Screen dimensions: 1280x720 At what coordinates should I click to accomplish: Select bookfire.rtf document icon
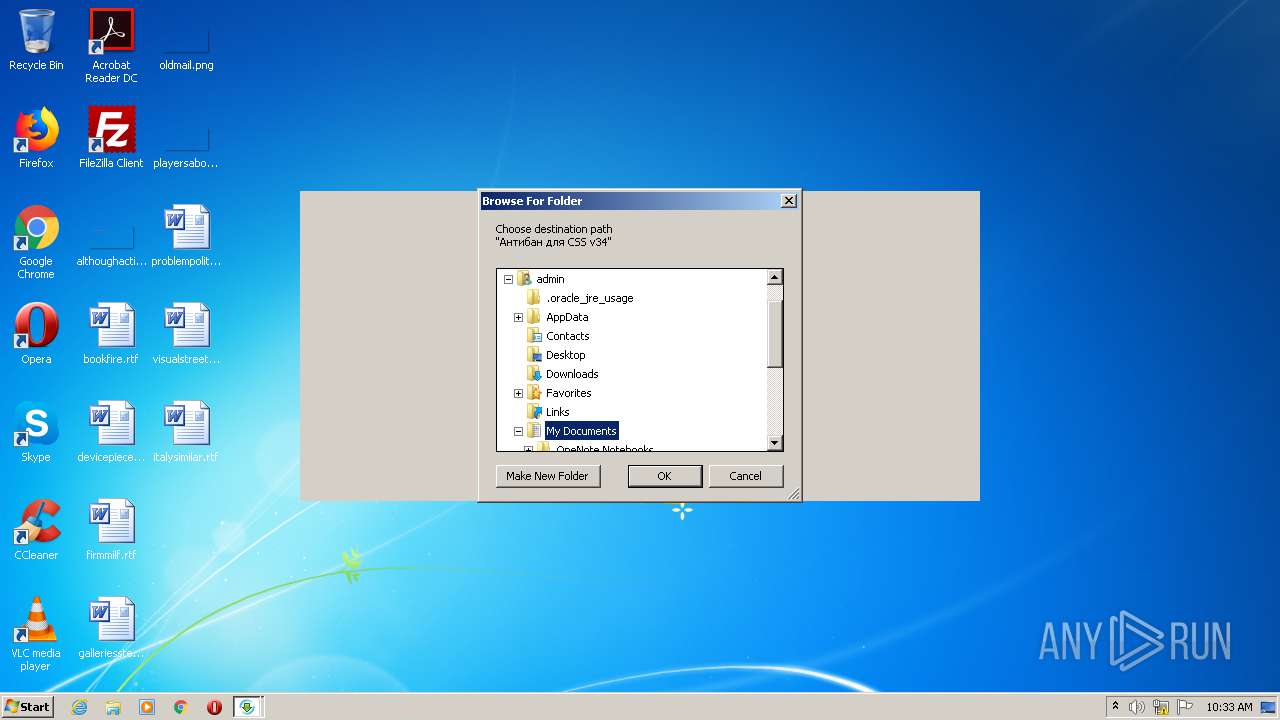[x=111, y=334]
